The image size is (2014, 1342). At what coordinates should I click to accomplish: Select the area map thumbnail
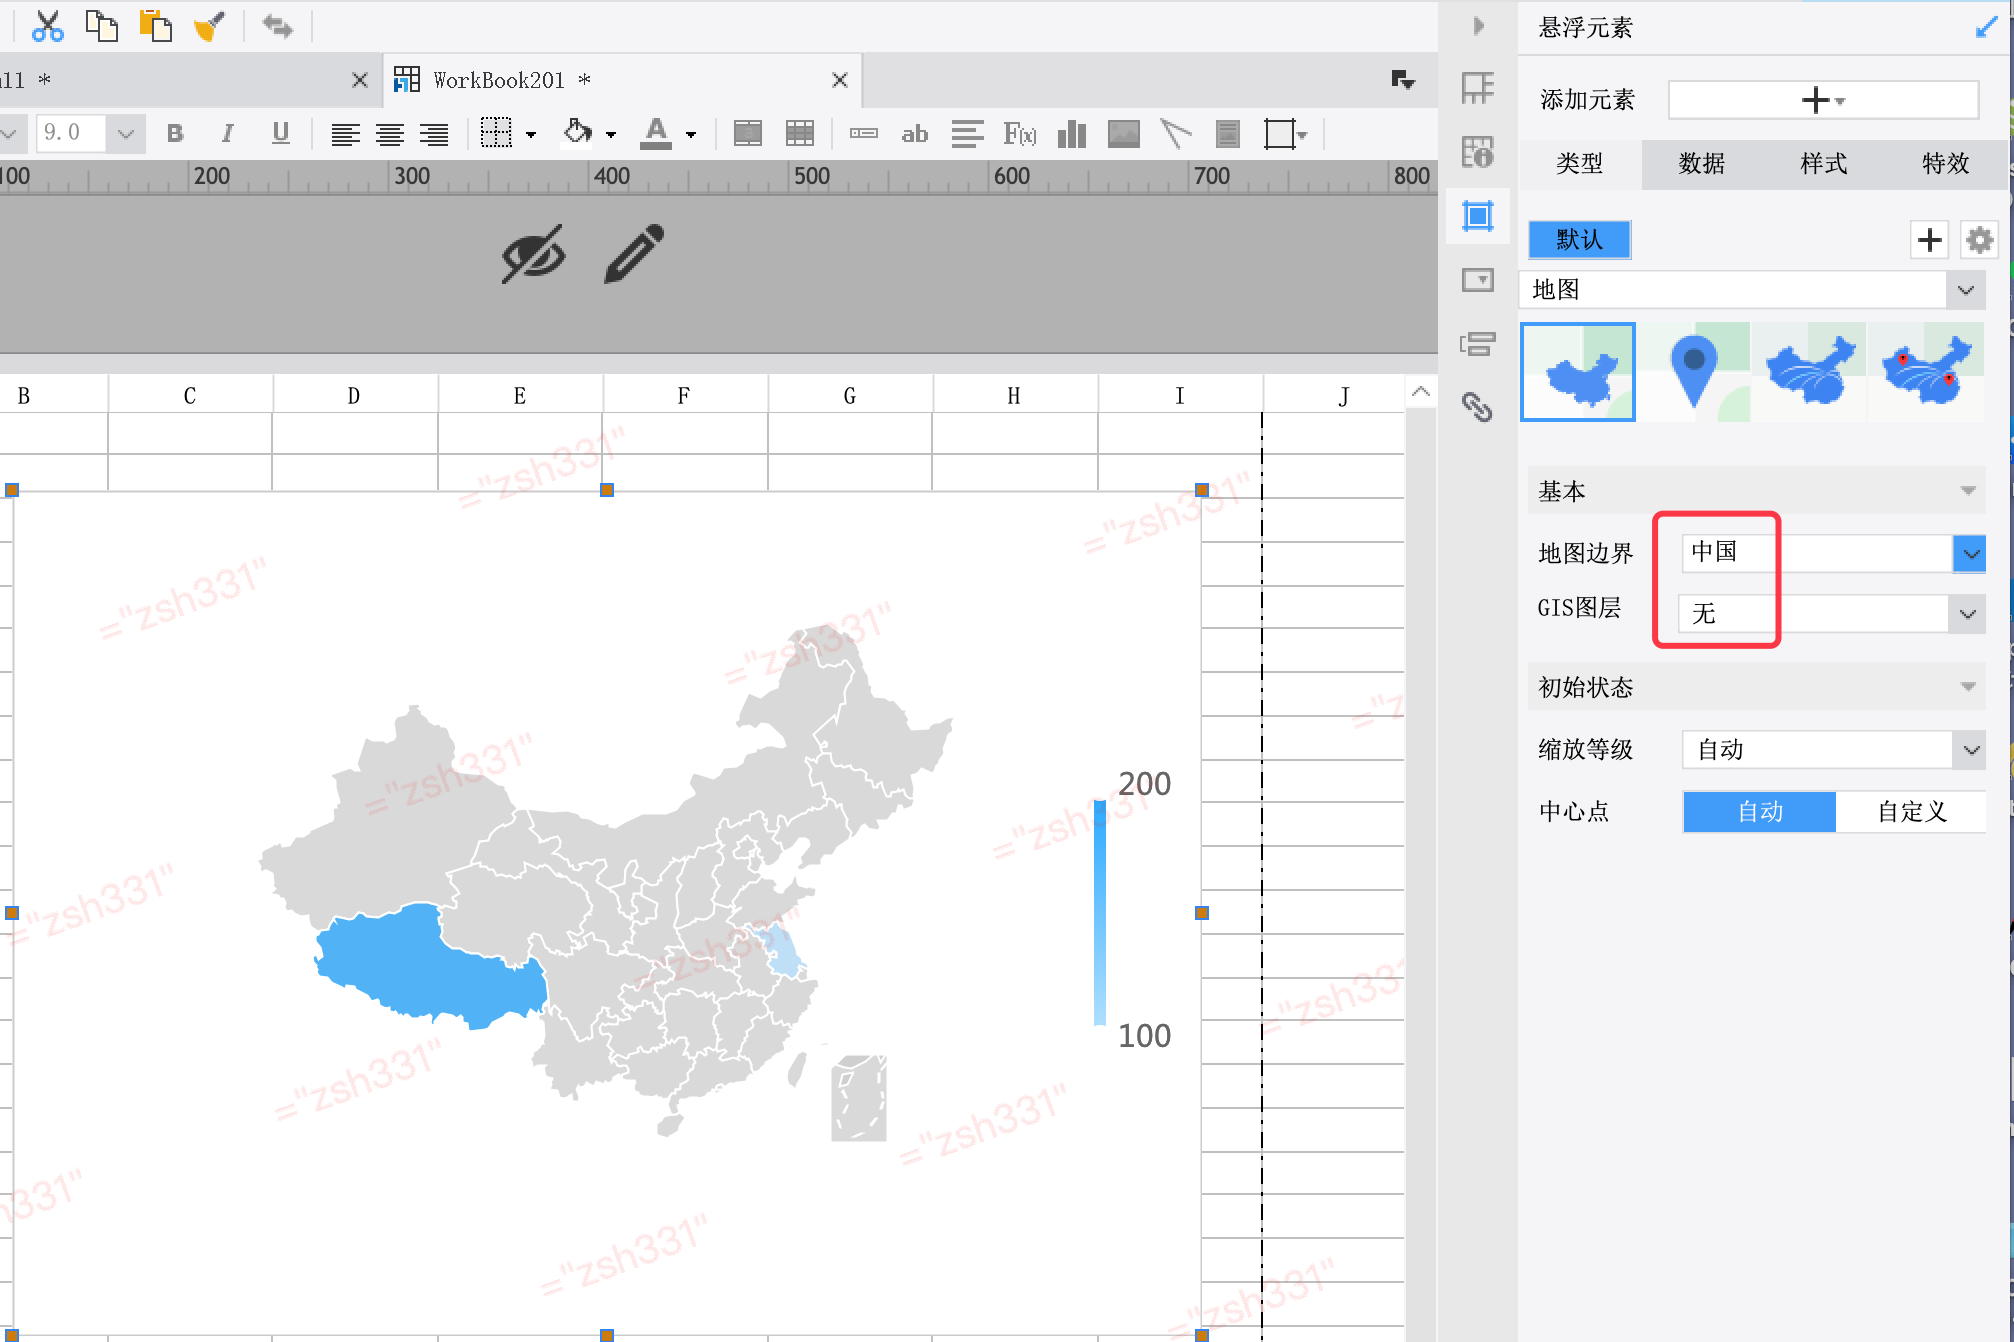point(1578,372)
